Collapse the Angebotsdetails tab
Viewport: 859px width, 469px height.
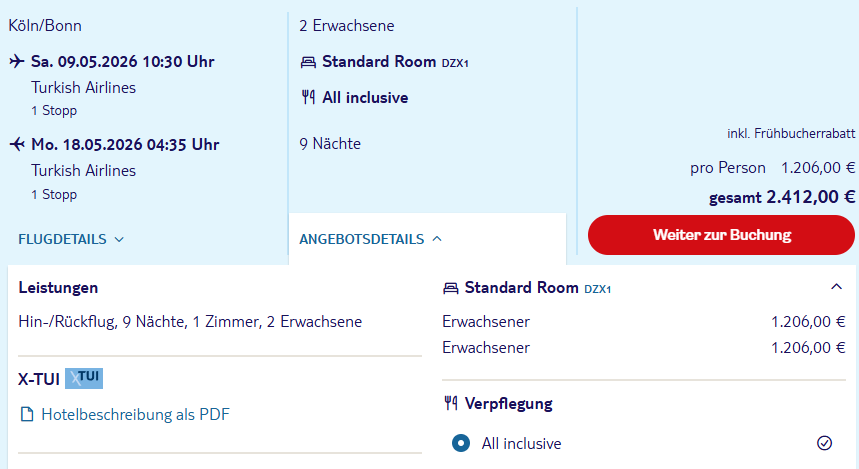(371, 239)
